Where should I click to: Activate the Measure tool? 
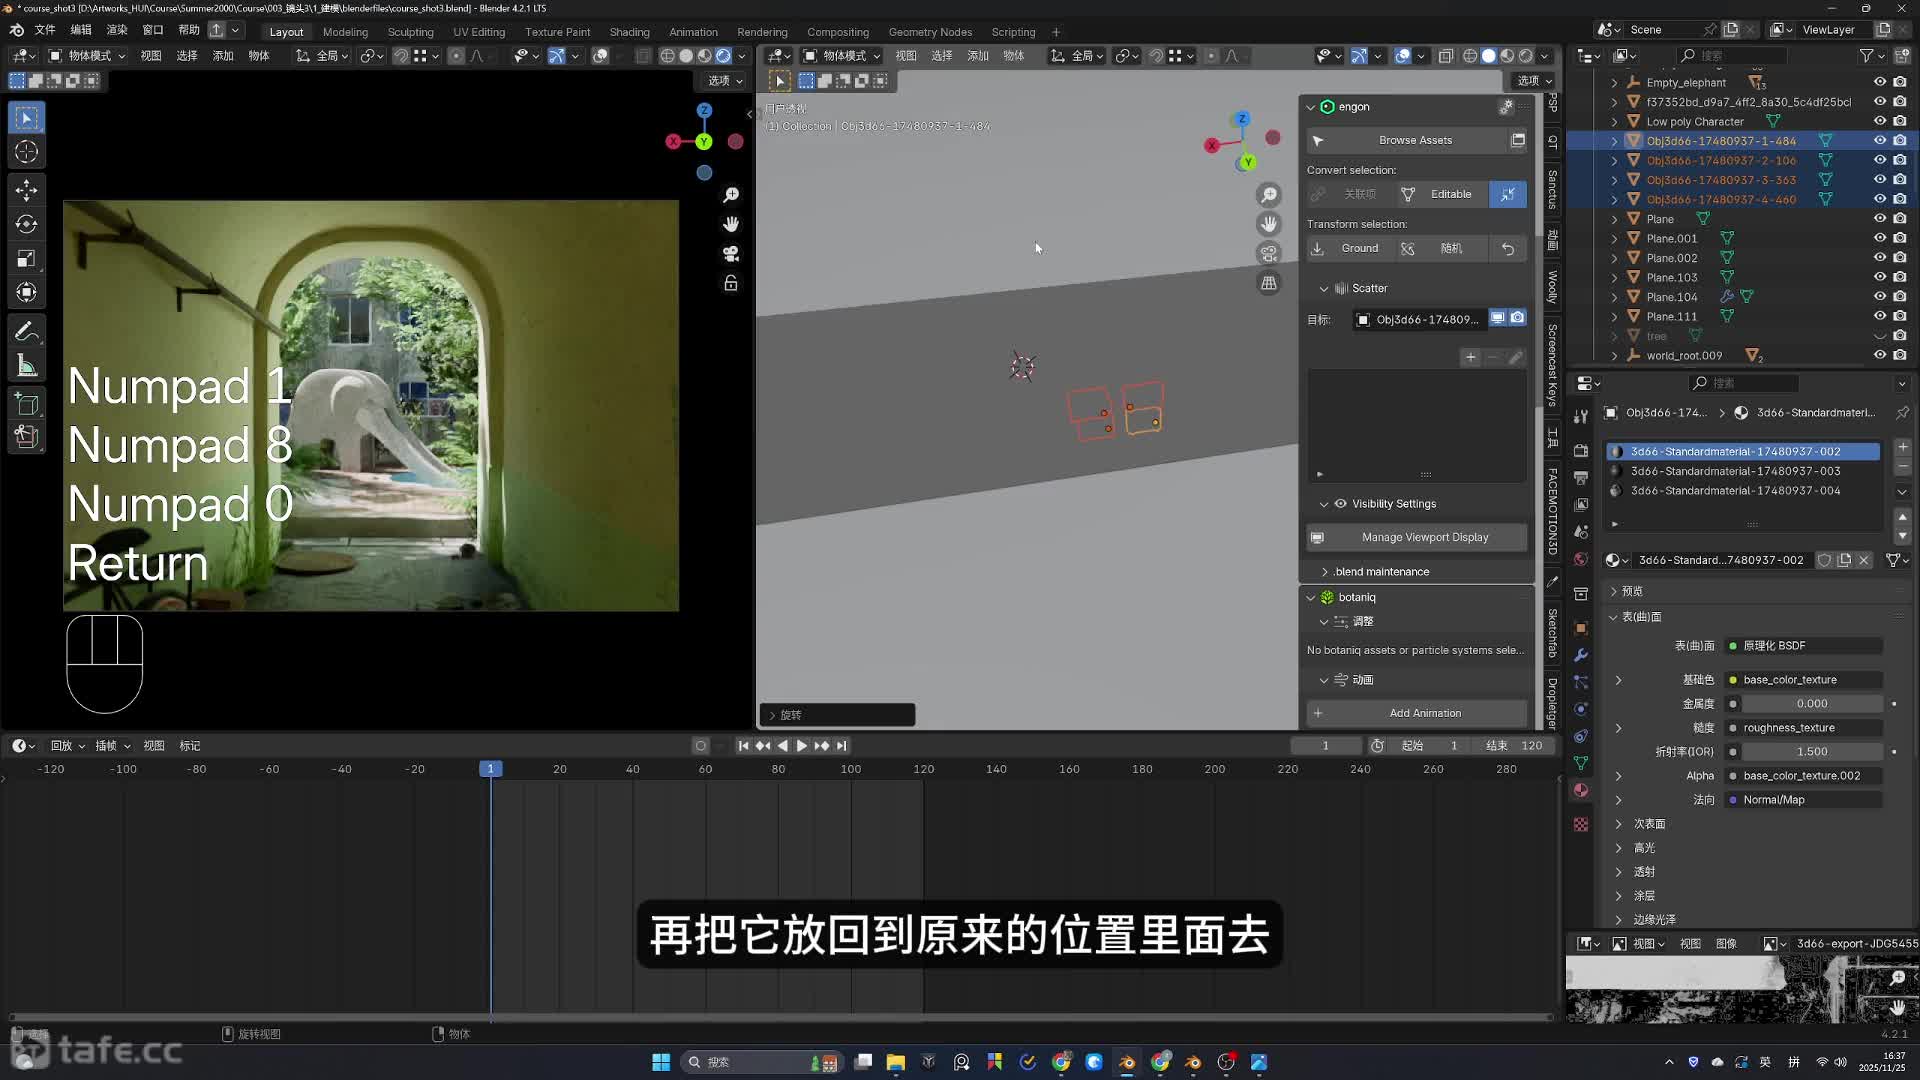click(27, 366)
